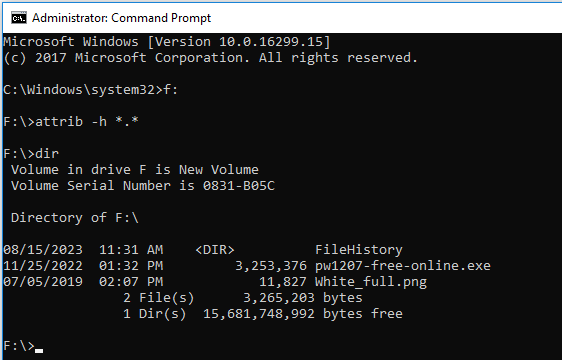
Task: Click the FileHistory directory entry
Action: pyautogui.click(x=359, y=250)
